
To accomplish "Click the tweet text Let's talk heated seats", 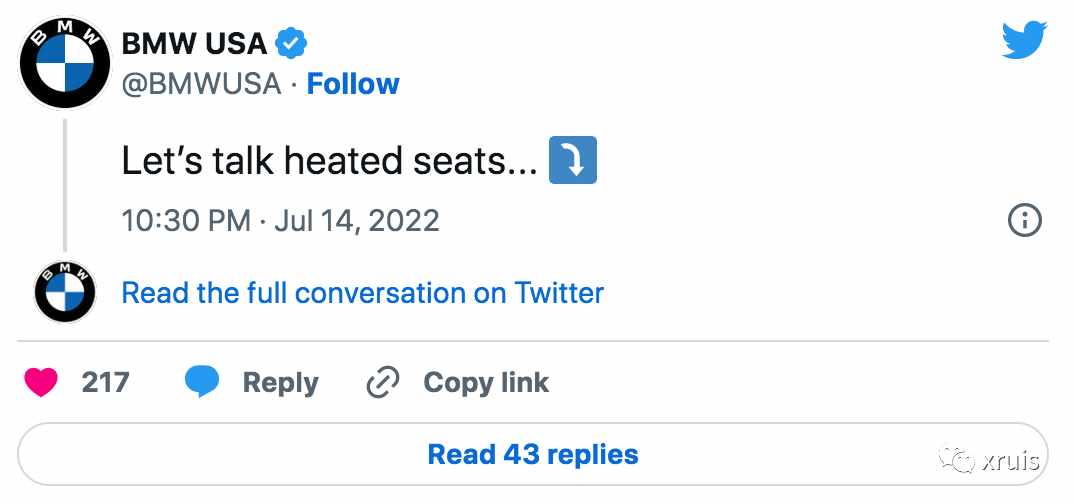I will [x=329, y=162].
